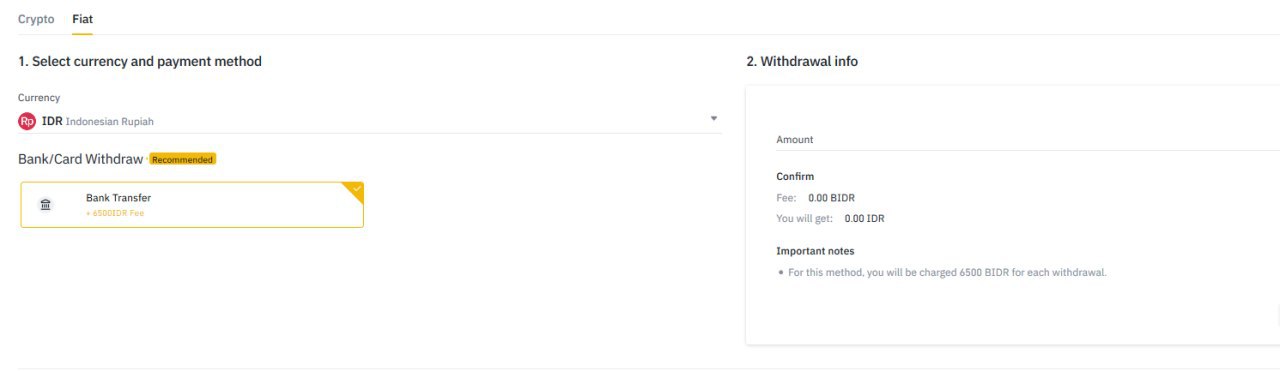Open the currency dropdown arrow

point(714,119)
